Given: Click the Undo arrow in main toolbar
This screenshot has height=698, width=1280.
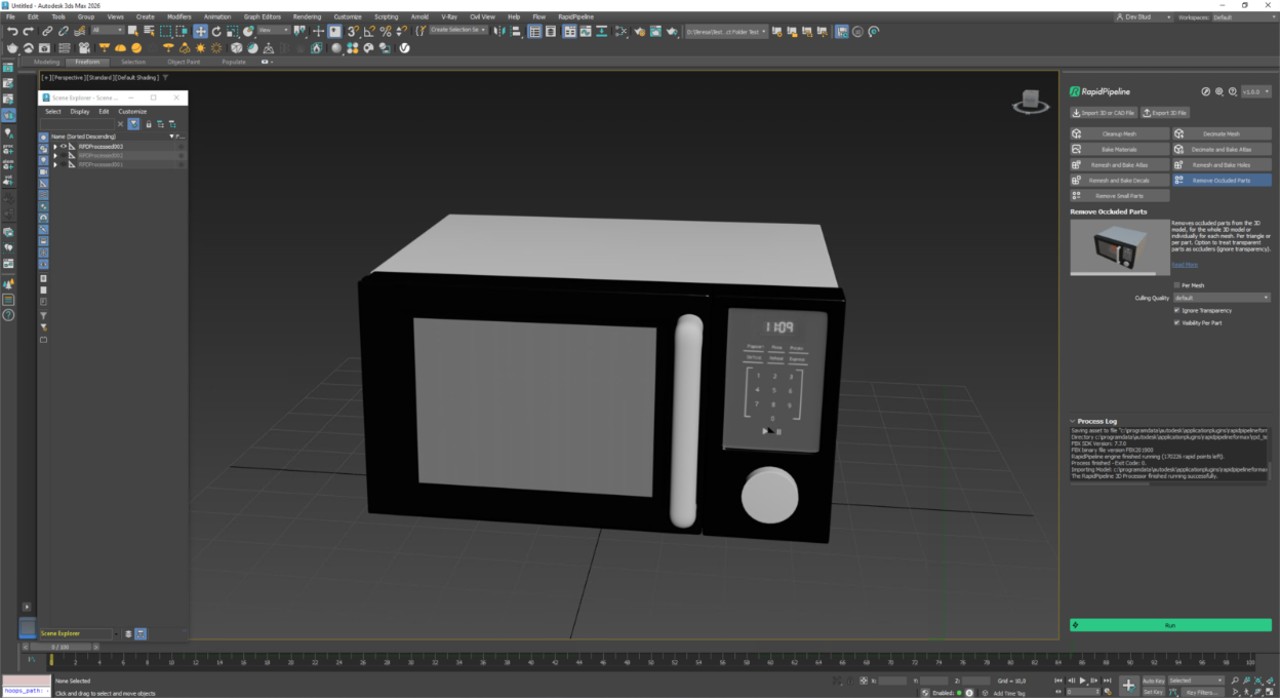Looking at the screenshot, I should tap(12, 31).
